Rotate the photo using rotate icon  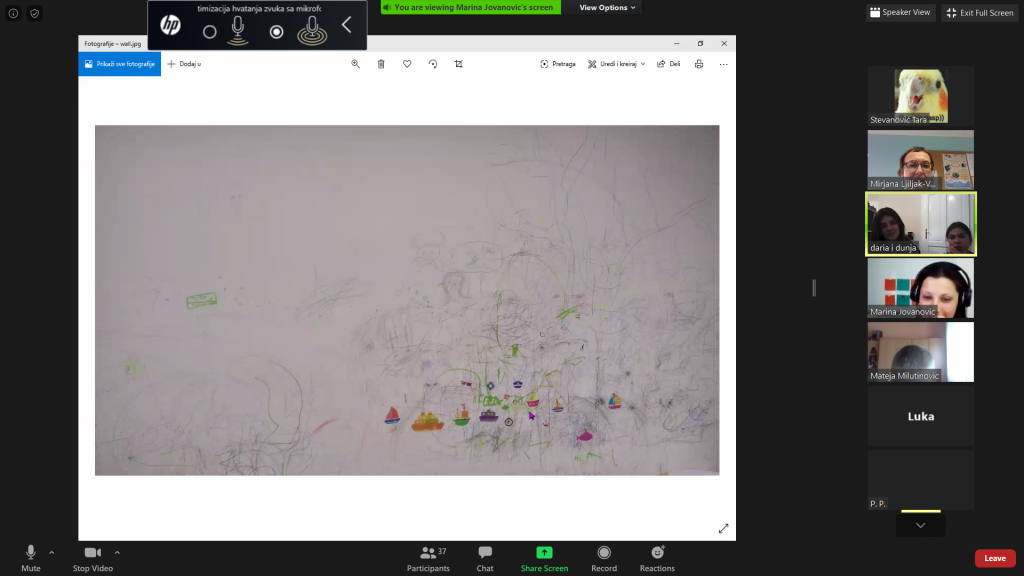coord(433,64)
